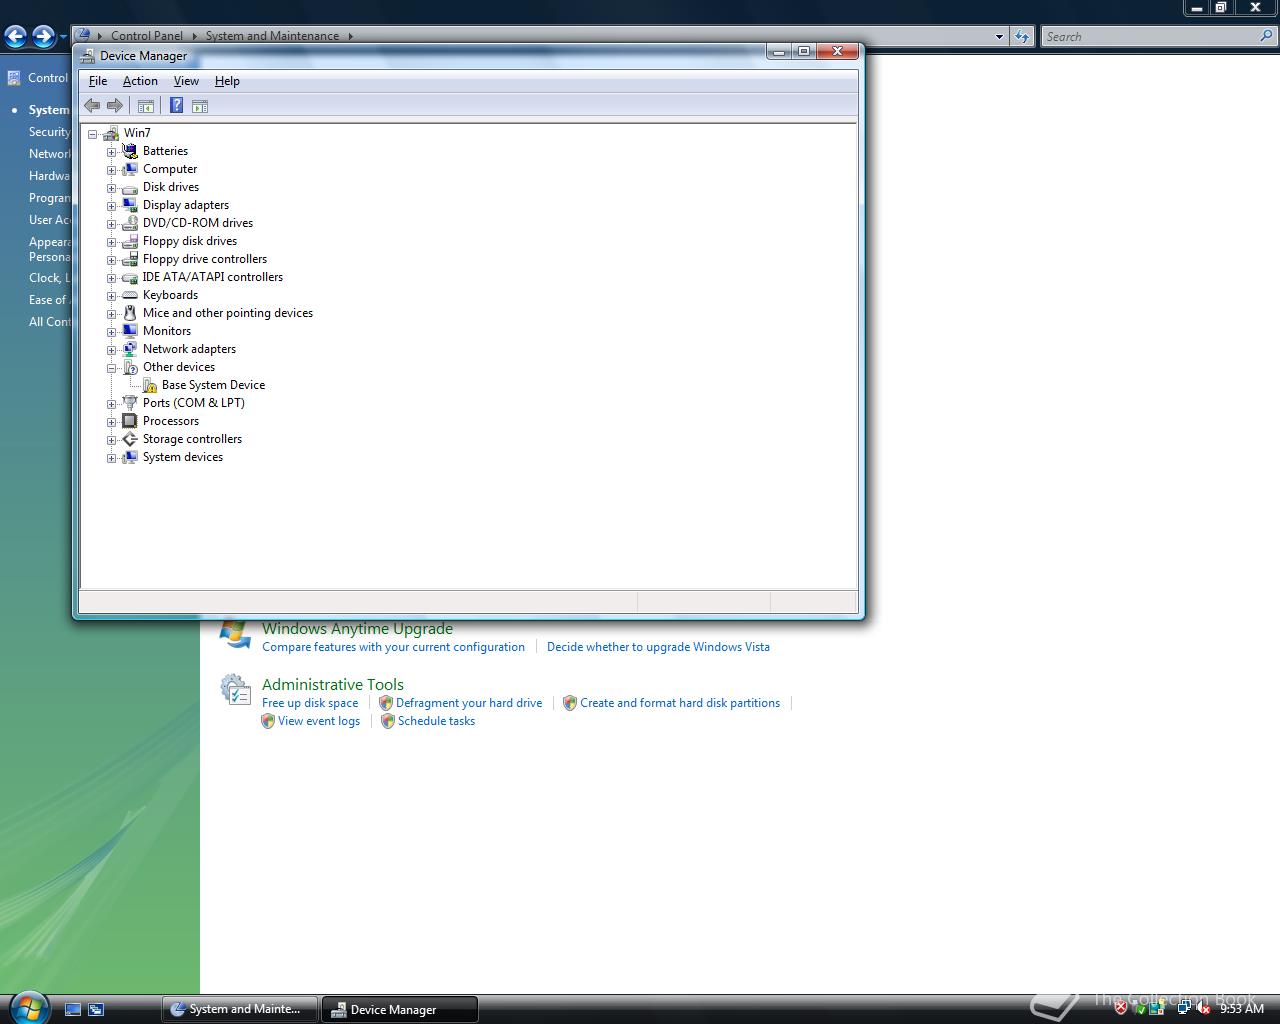The image size is (1280, 1024).
Task: Select the System devices icon
Action: 129,457
